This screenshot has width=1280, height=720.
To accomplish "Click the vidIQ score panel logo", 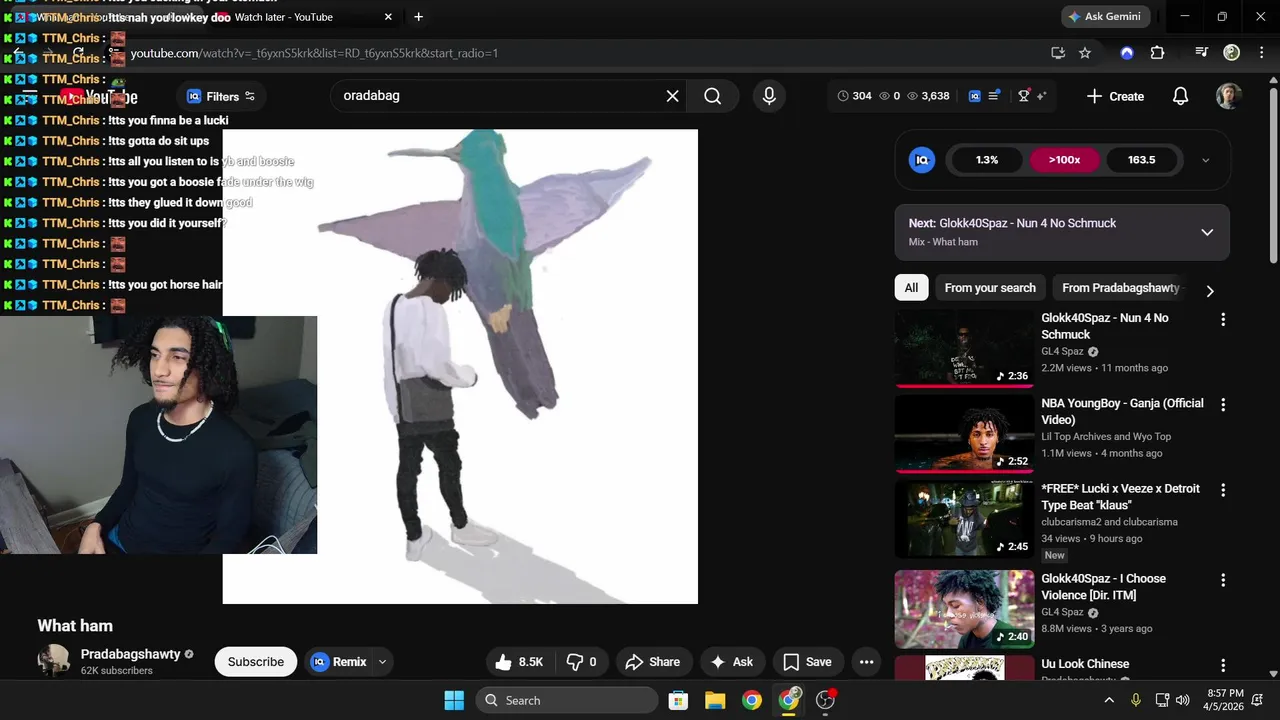I will coord(922,160).
